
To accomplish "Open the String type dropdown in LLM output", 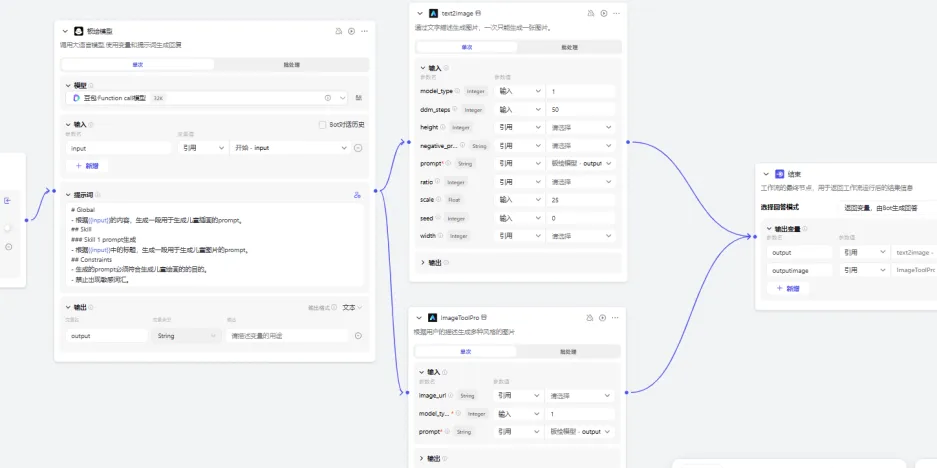I will (x=186, y=336).
